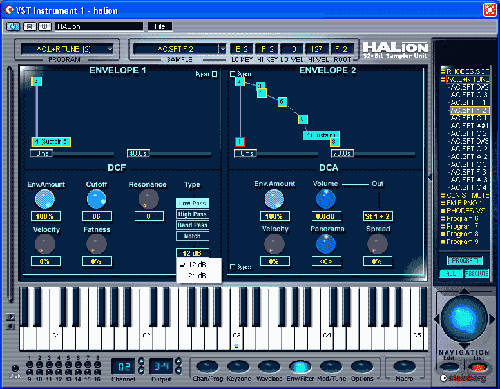Open the Program selector dropdown
The image size is (500, 389).
(67, 49)
